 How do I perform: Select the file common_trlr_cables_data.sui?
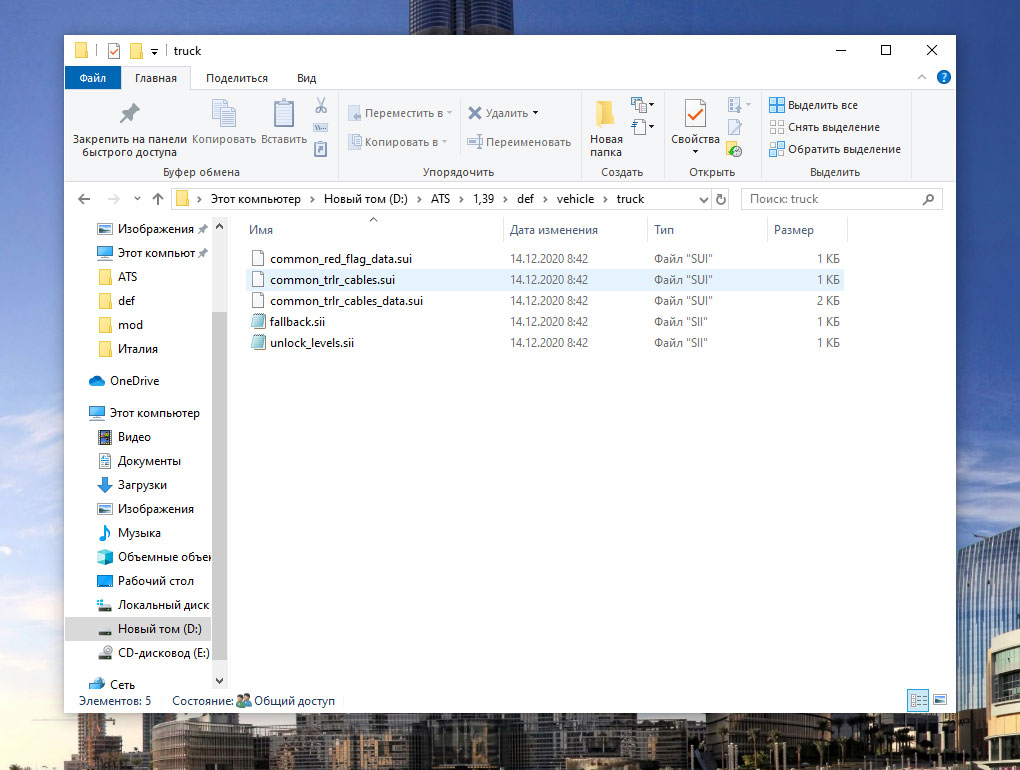[x=545, y=300]
